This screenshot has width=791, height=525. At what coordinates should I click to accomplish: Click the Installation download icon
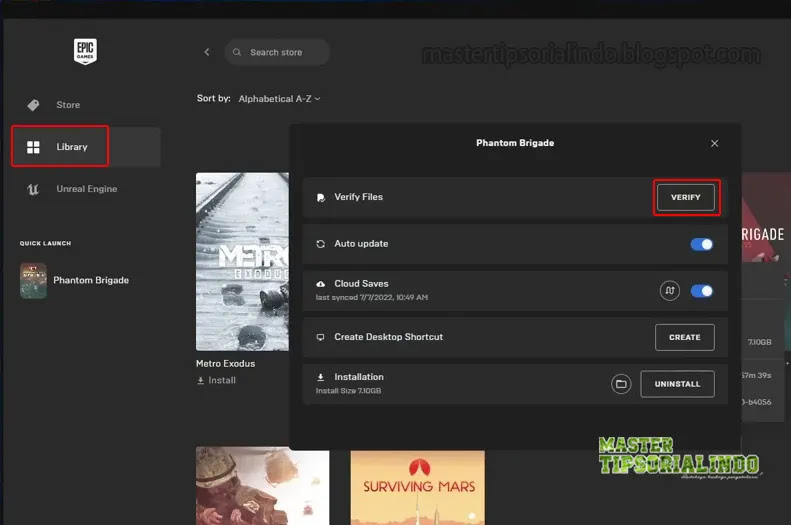click(x=320, y=377)
